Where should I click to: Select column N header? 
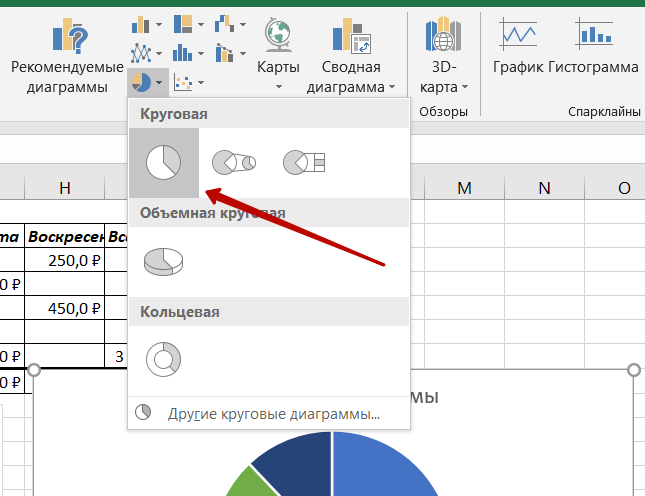click(x=544, y=188)
